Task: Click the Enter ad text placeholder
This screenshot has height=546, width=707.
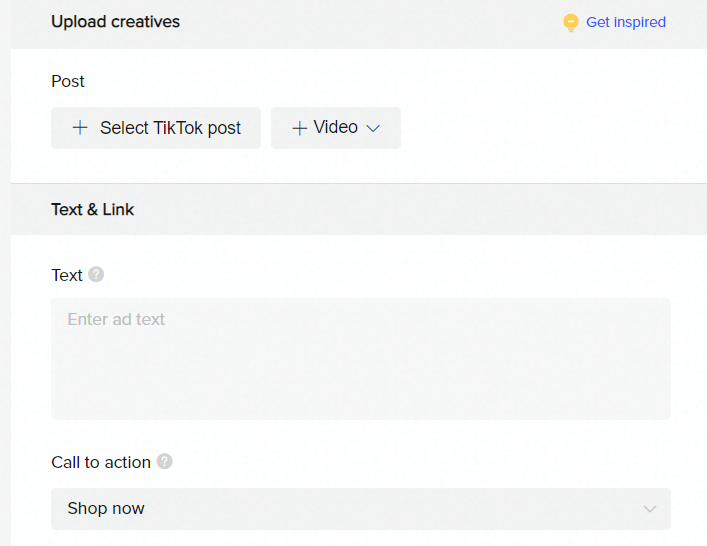Action: [x=116, y=320]
